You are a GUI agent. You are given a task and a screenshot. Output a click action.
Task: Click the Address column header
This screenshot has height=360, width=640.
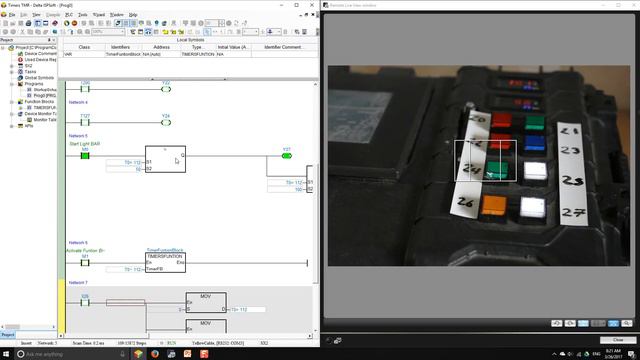tap(161, 47)
